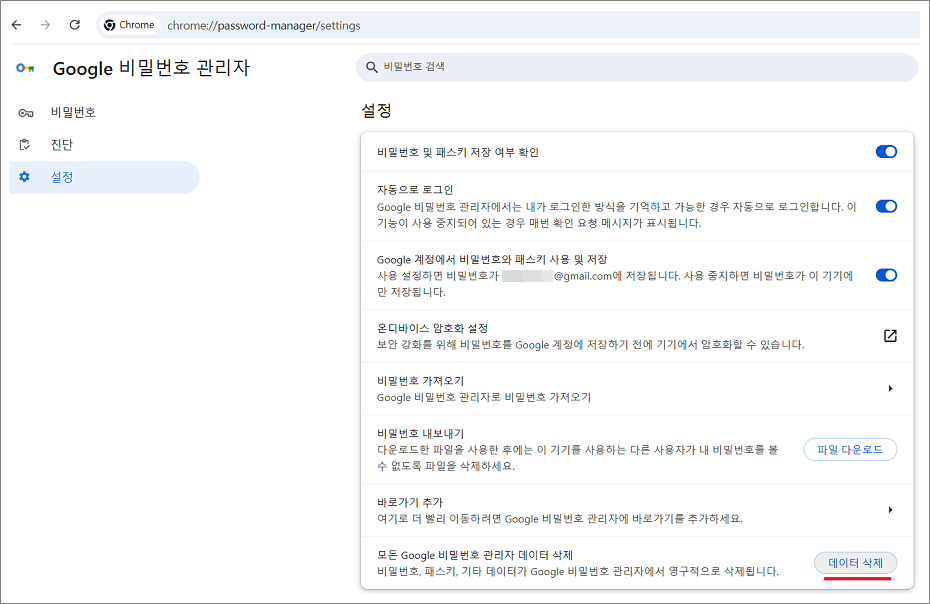This screenshot has height=604, width=930.
Task: Select the 설정 sidebar item
Action: (104, 177)
